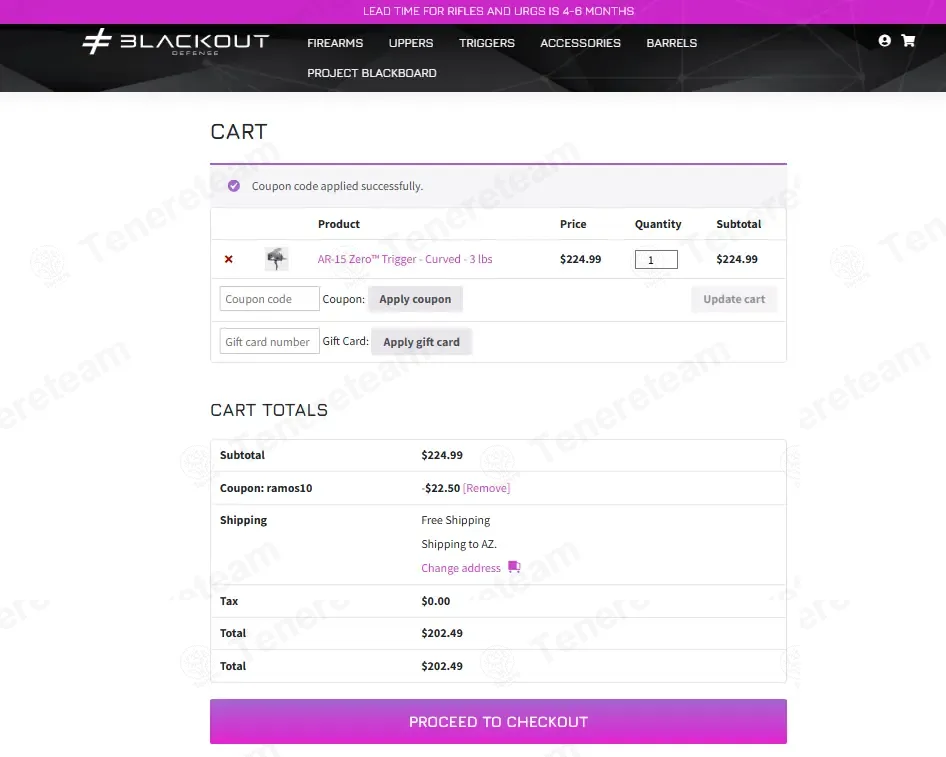This screenshot has width=946, height=757.
Task: Select Barrels in the navigation
Action: click(672, 43)
